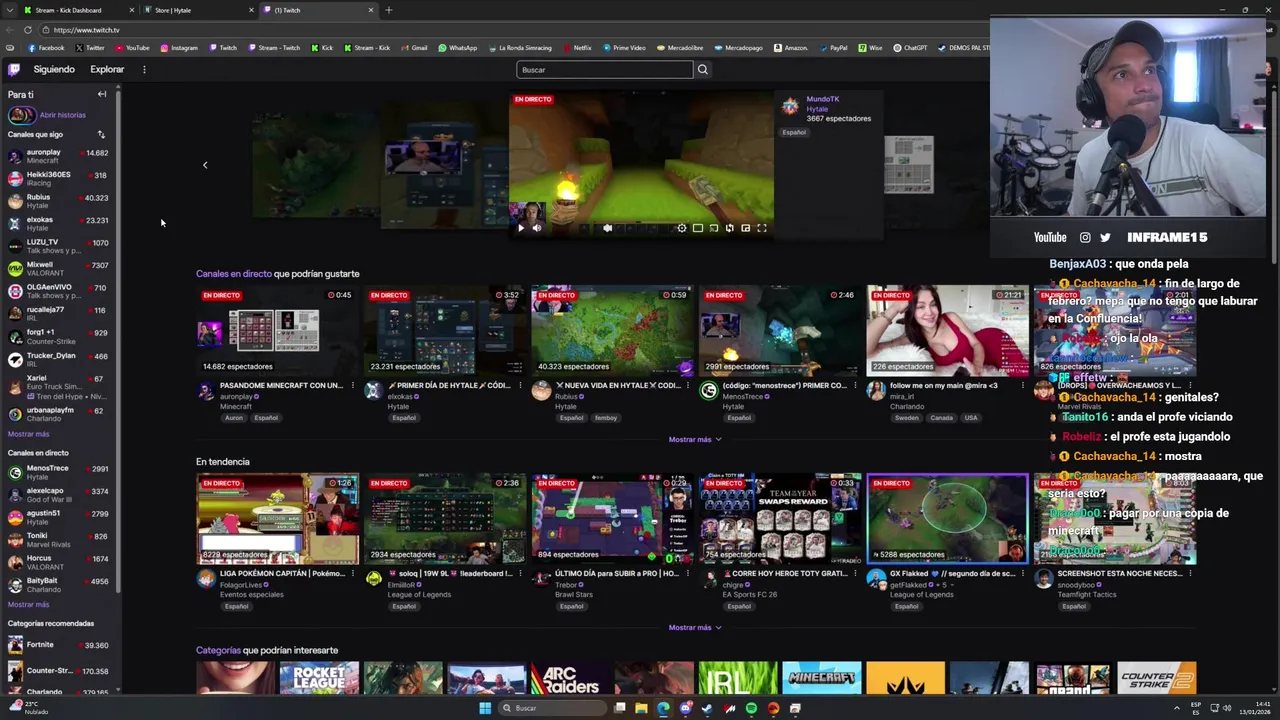Open Rubius channel in sidebar

(x=60, y=201)
